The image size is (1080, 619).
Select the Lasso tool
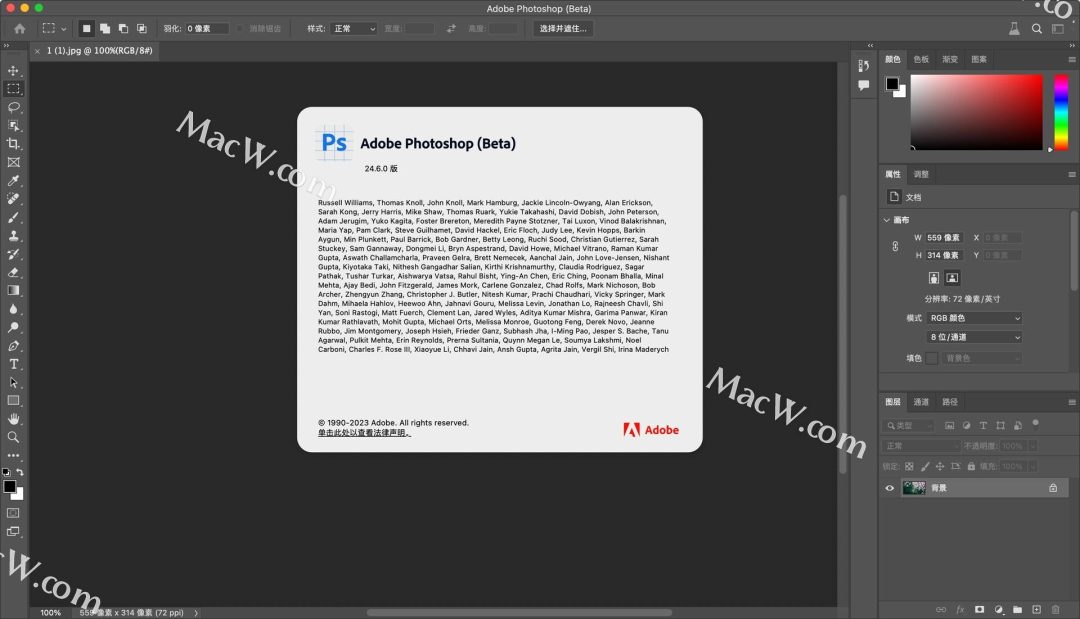(x=13, y=107)
